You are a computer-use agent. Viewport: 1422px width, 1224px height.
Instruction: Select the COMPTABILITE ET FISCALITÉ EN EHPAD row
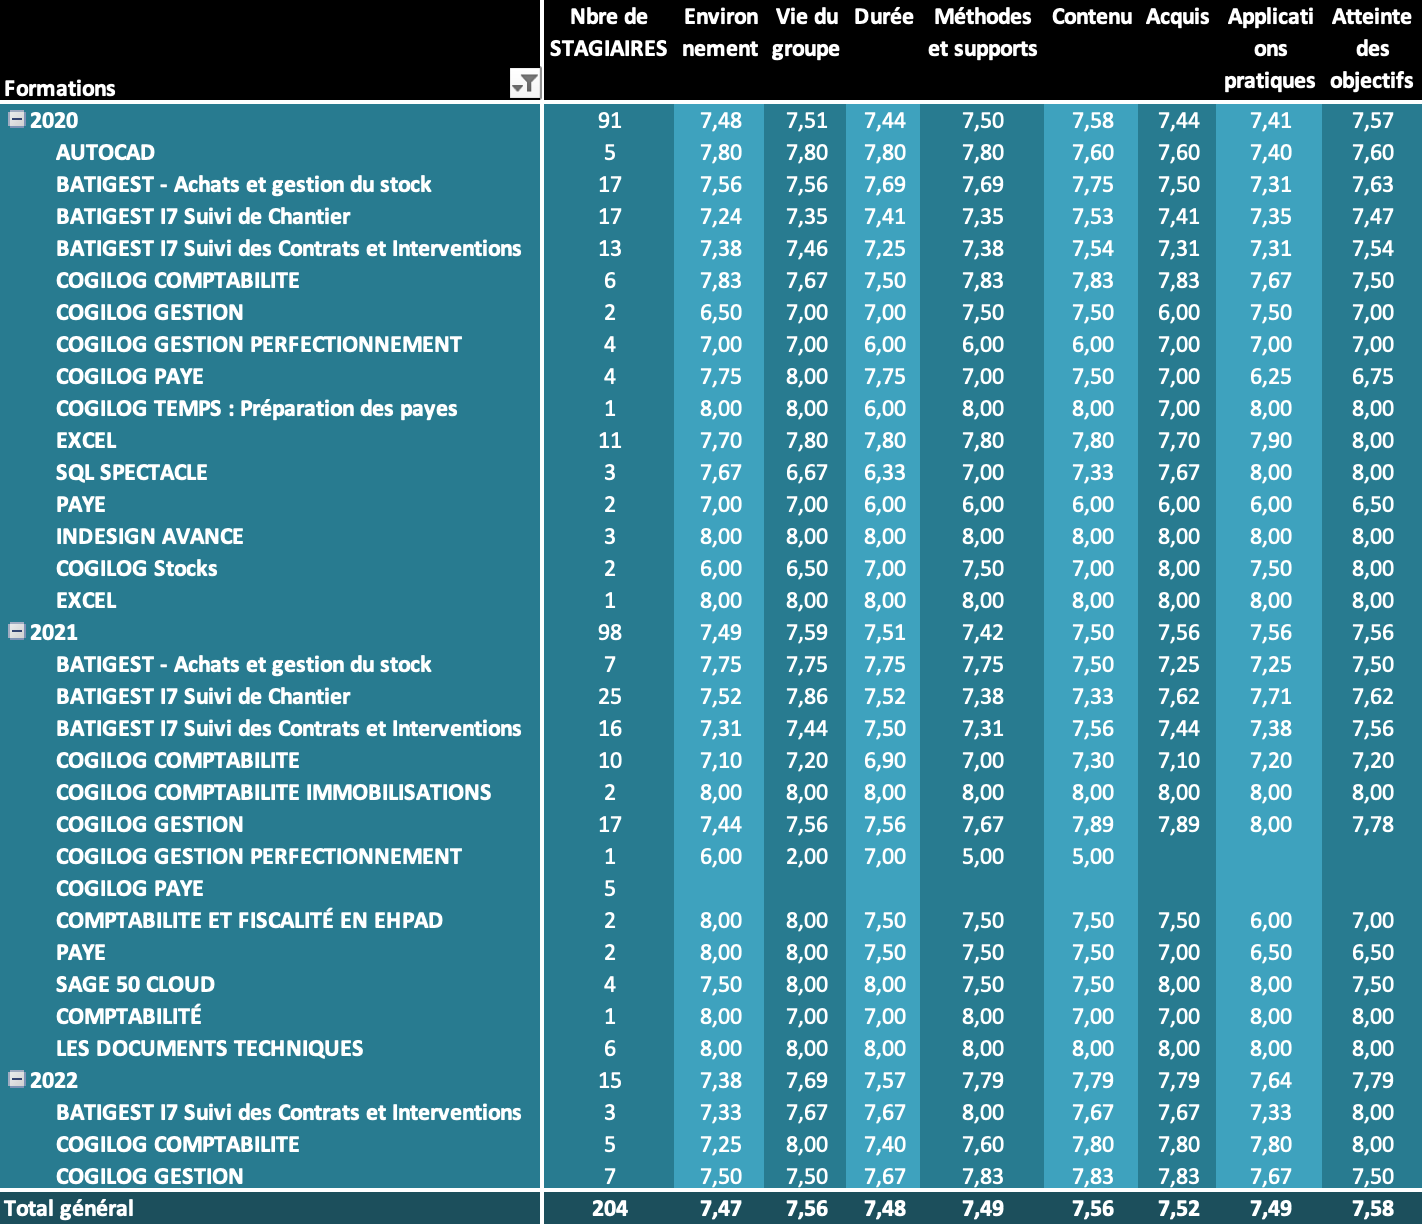(711, 920)
